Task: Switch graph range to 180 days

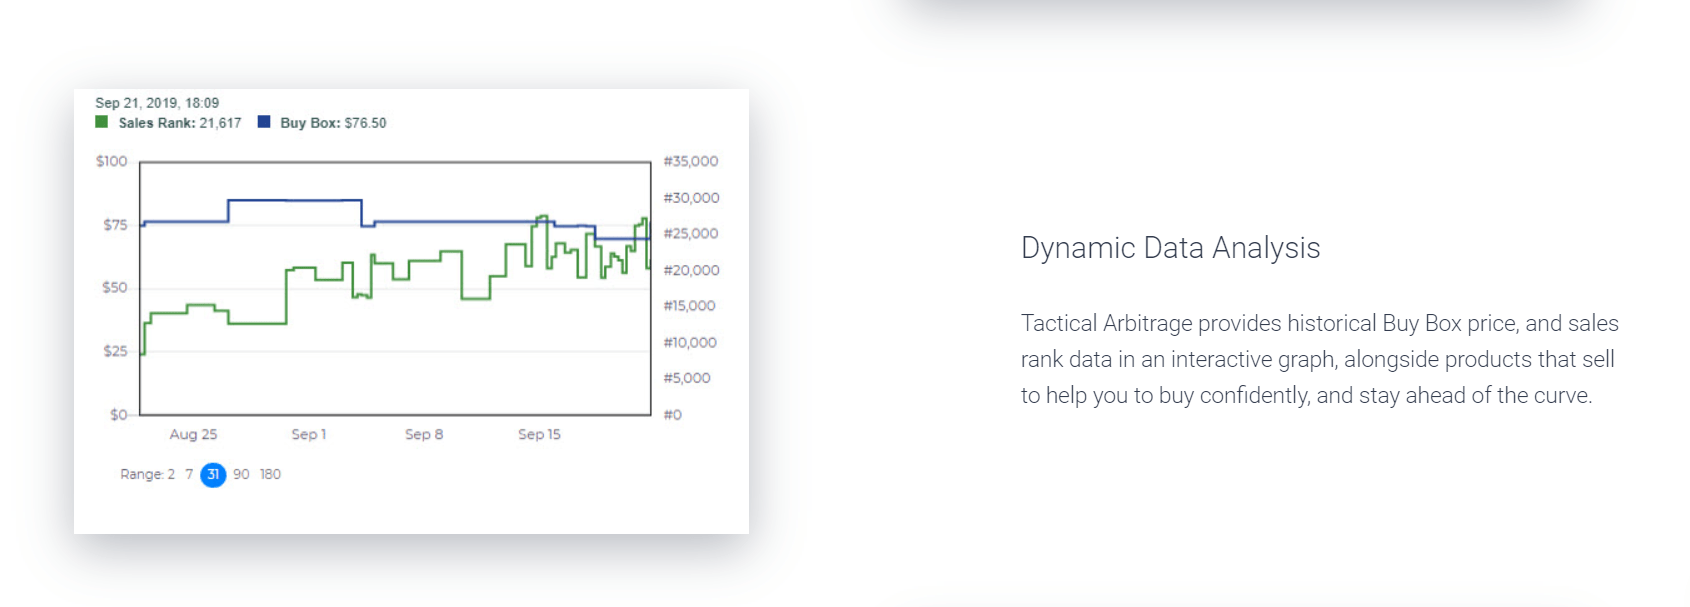Action: tap(270, 474)
